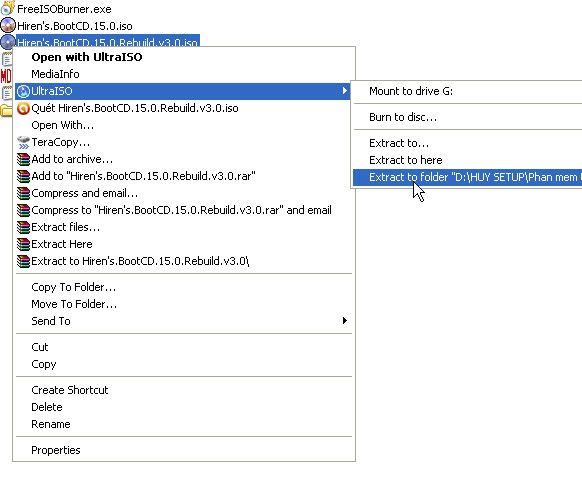Viewport: 582px width, 480px height.
Task: Expand the UltraISO submenu arrow
Action: (x=345, y=91)
